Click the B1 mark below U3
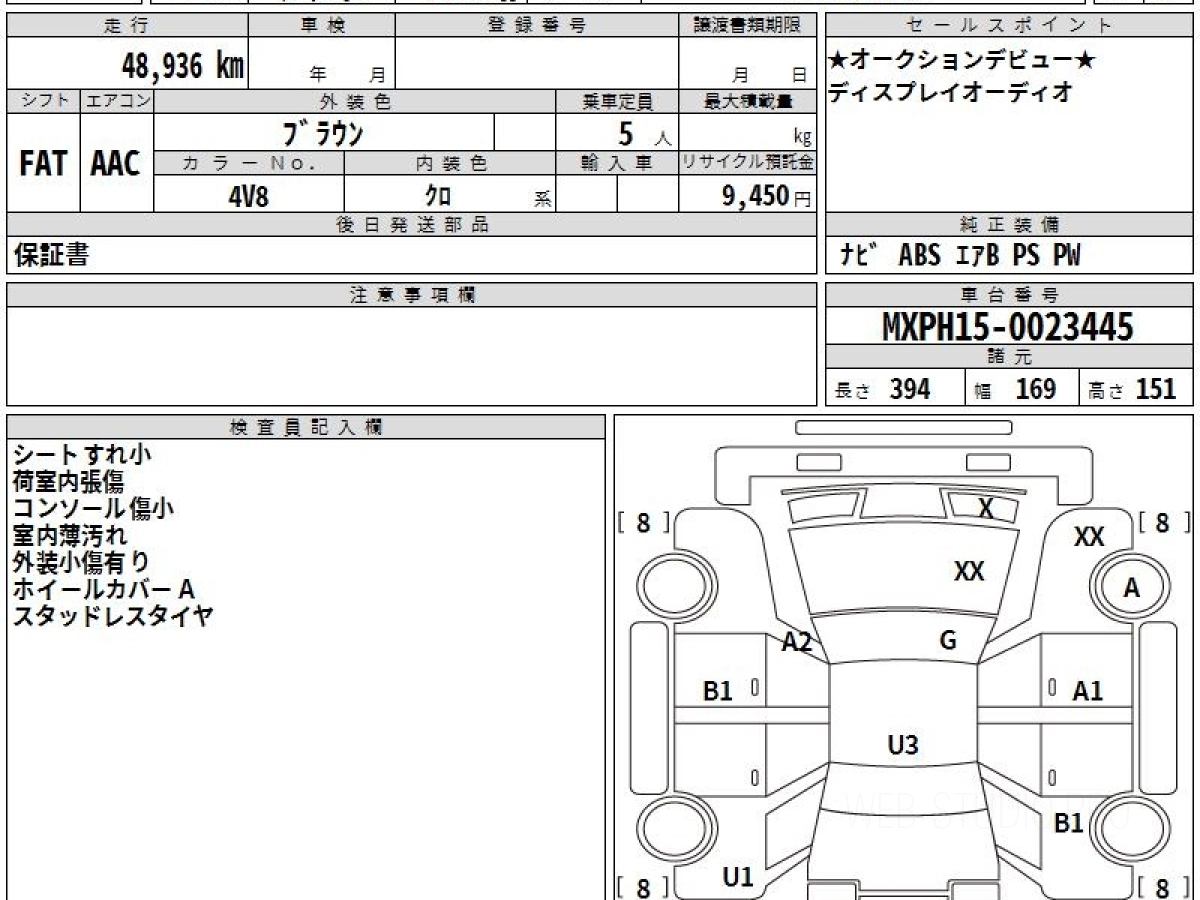 [1070, 824]
